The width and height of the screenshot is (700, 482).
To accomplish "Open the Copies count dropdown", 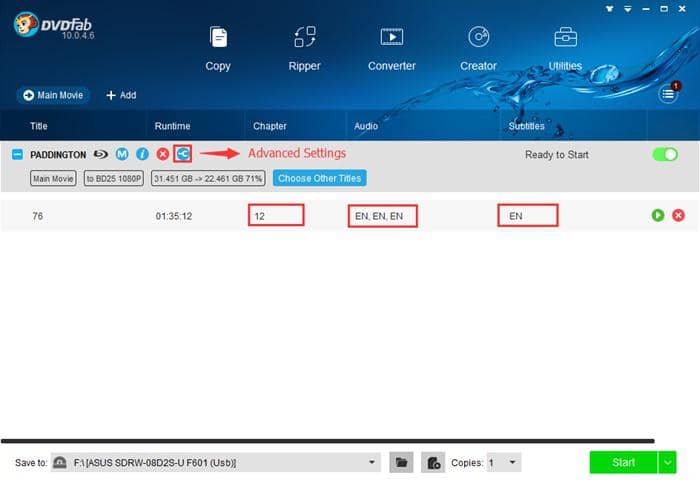I will 504,462.
